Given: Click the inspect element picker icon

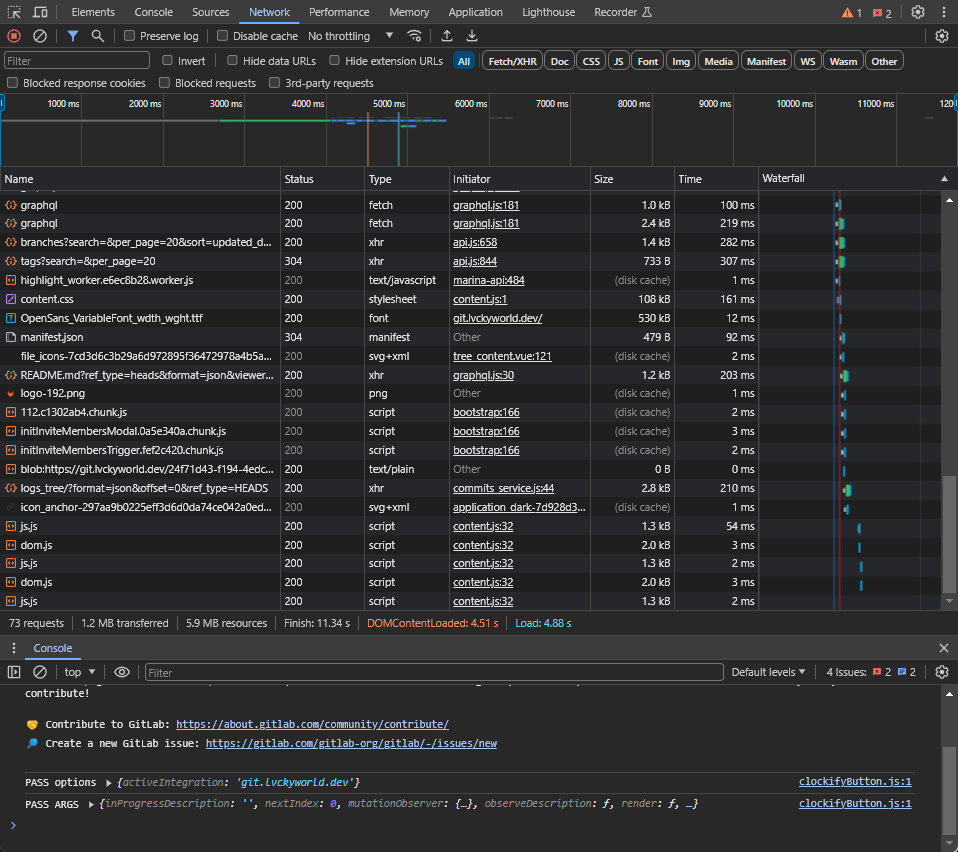Looking at the screenshot, I should pos(14,12).
